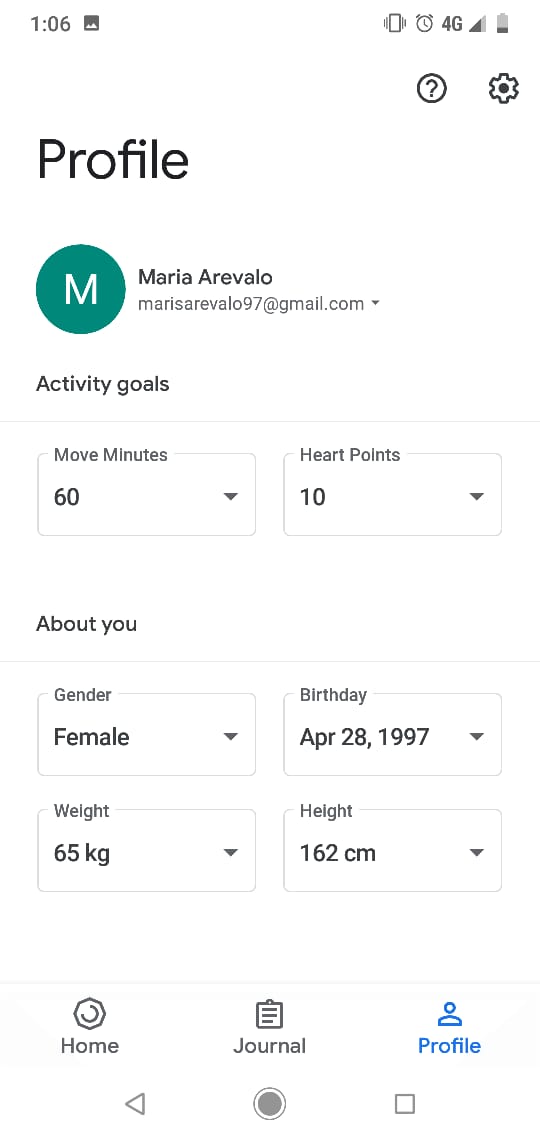Viewport: 540px width, 1140px height.
Task: Tap the Android back triangle icon
Action: (x=134, y=1104)
